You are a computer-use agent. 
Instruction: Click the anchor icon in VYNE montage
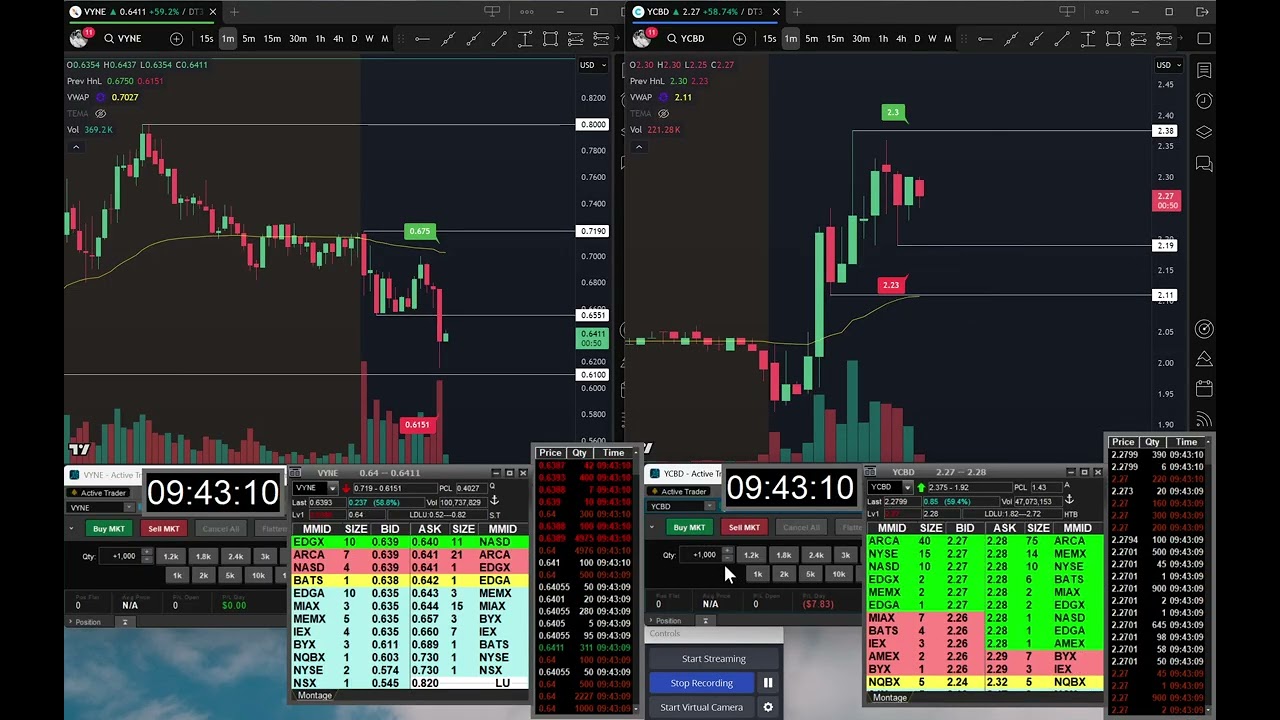(x=494, y=499)
